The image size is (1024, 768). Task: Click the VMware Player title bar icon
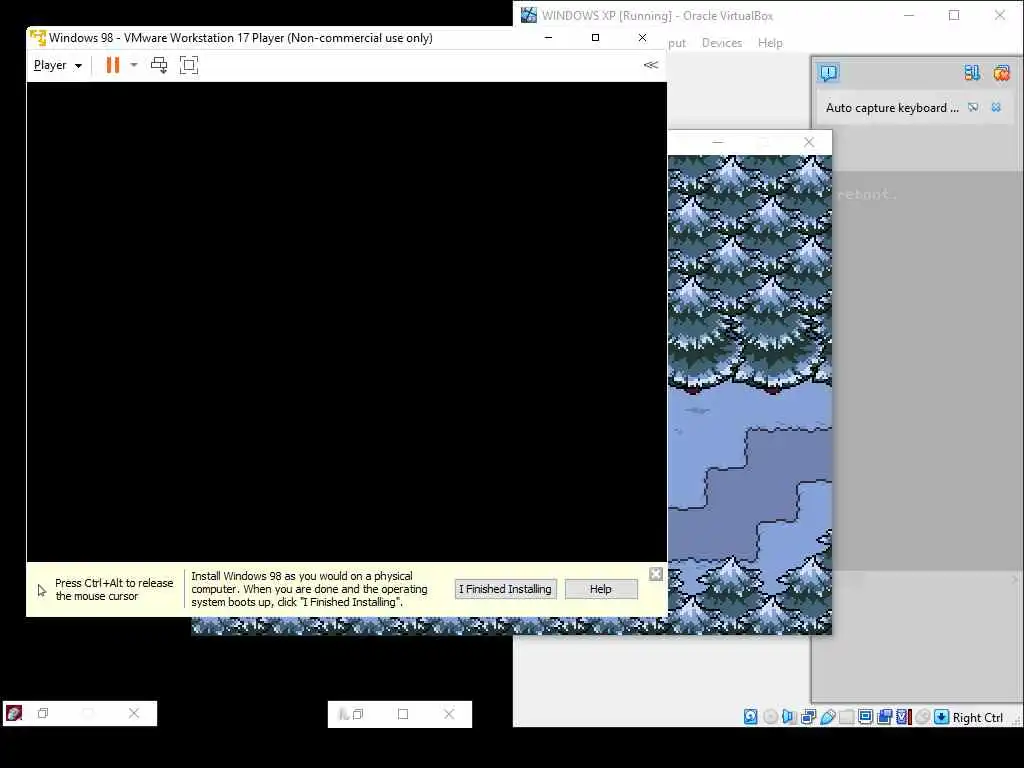38,37
